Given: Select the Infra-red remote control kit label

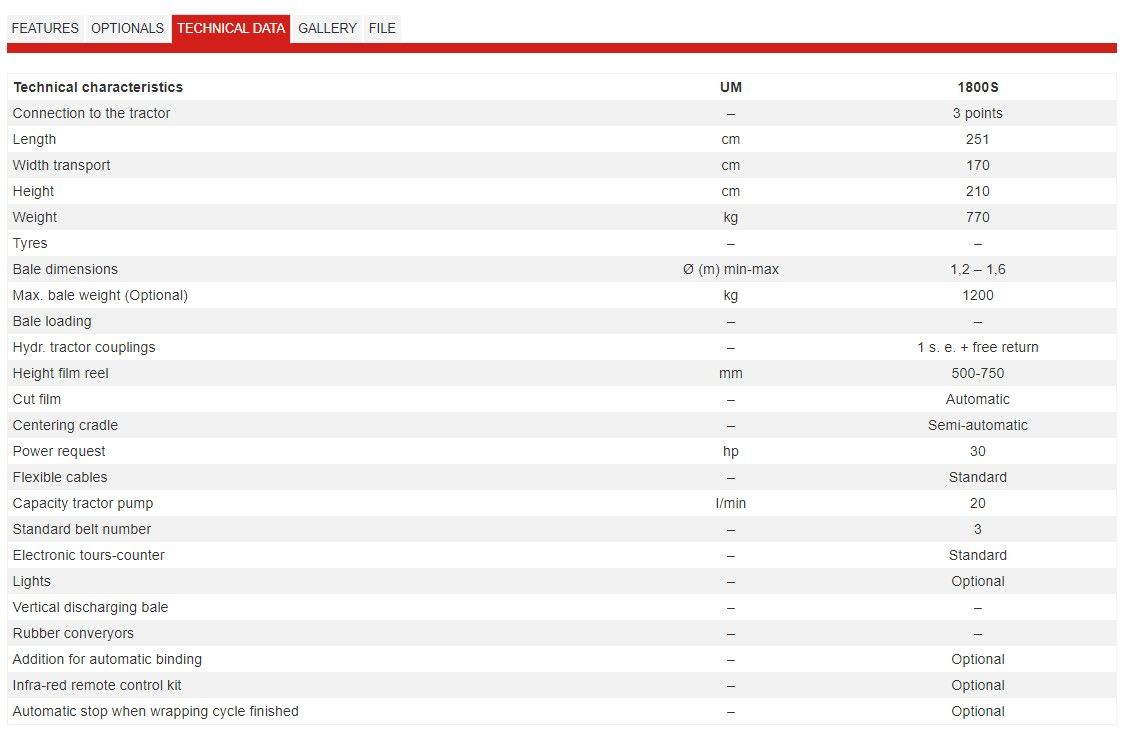Looking at the screenshot, I should point(97,685).
